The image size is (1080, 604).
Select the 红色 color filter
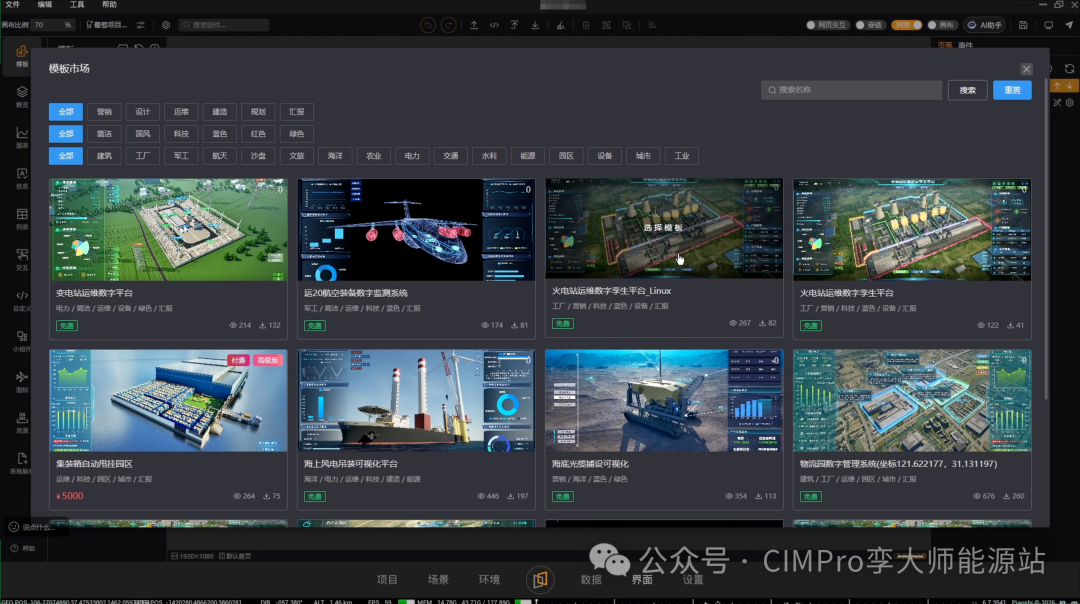(x=258, y=134)
